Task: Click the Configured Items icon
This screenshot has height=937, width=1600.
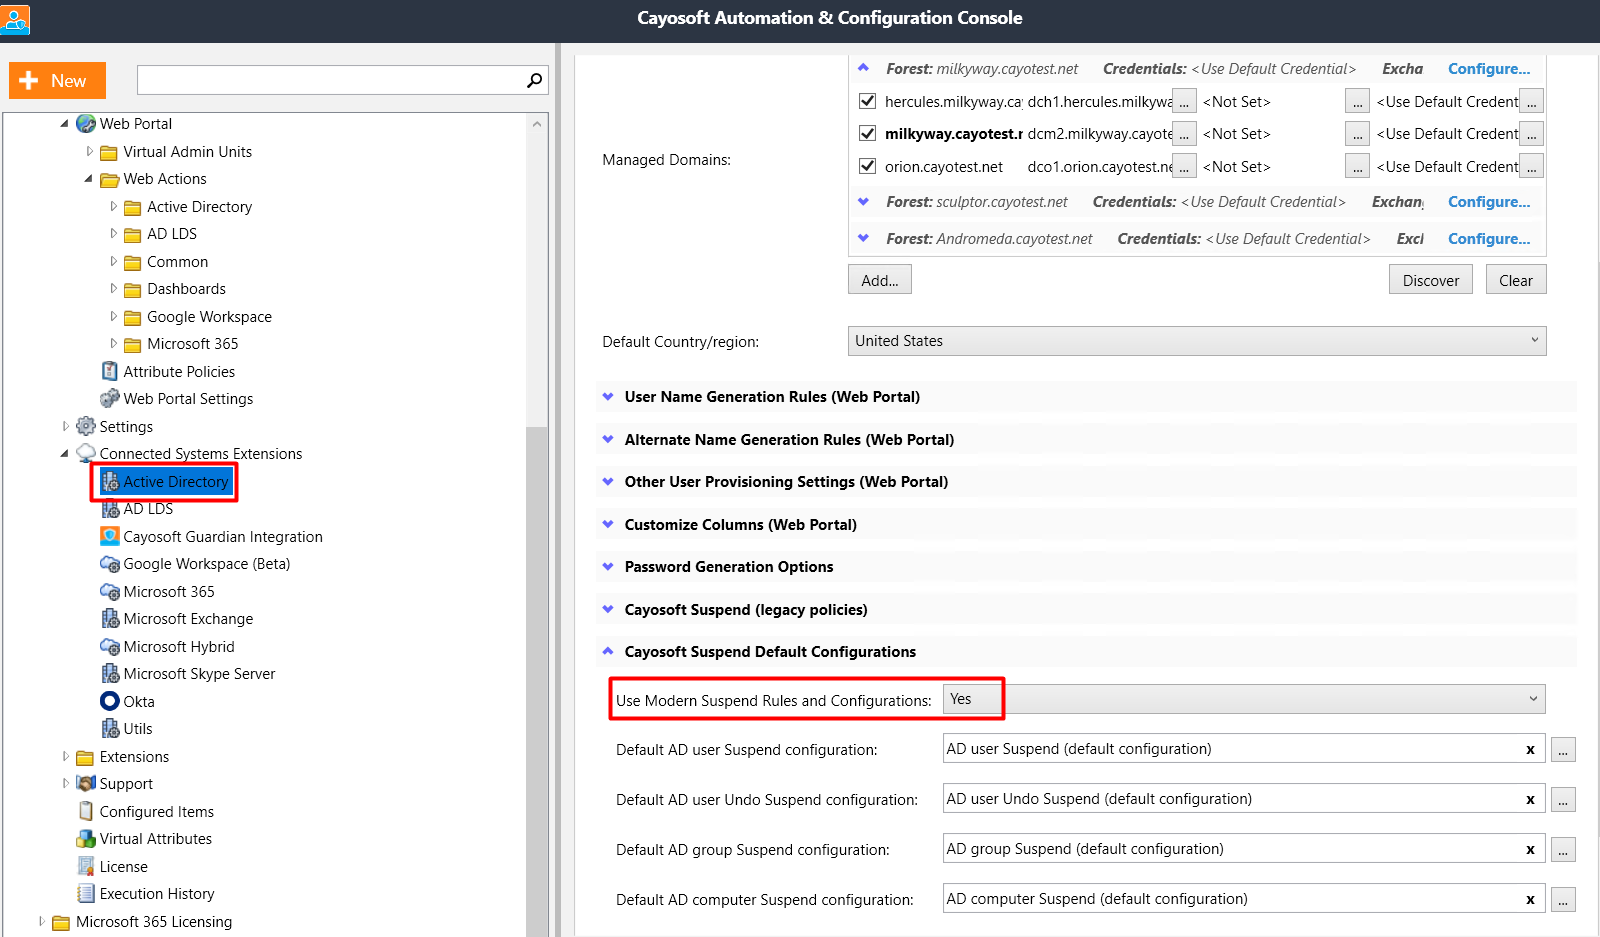Action: (x=86, y=811)
